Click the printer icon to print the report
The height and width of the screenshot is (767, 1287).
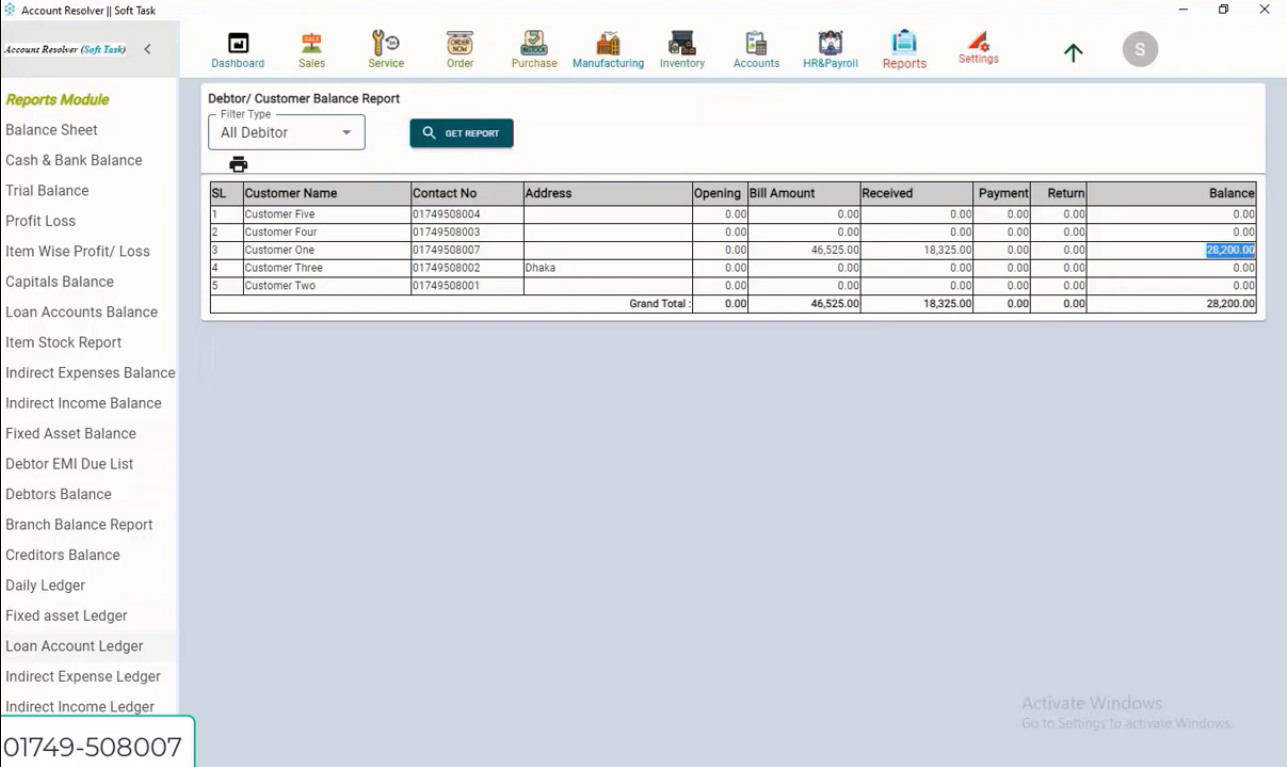(238, 164)
